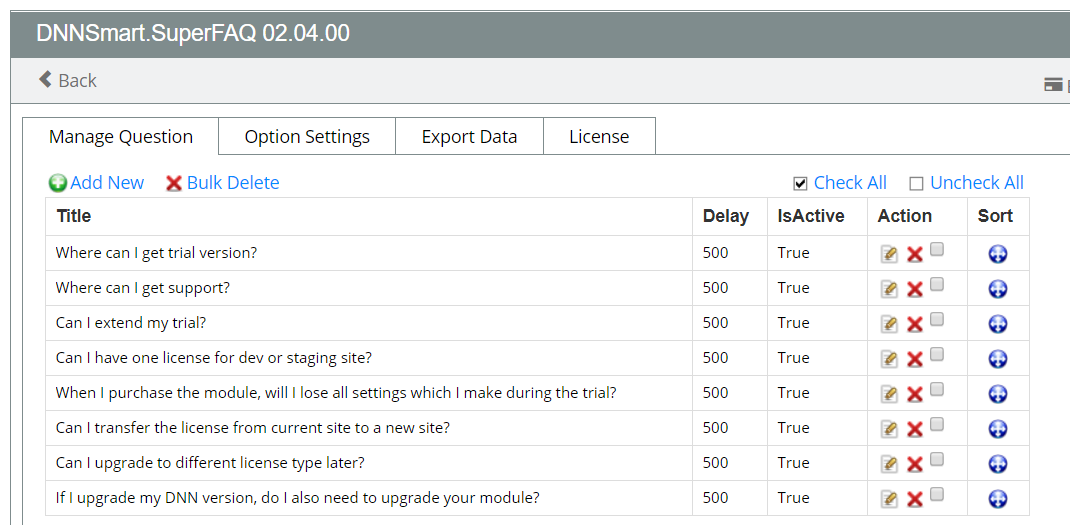1070x525 pixels.
Task: Switch to the Manage Question tab
Action: coord(121,137)
